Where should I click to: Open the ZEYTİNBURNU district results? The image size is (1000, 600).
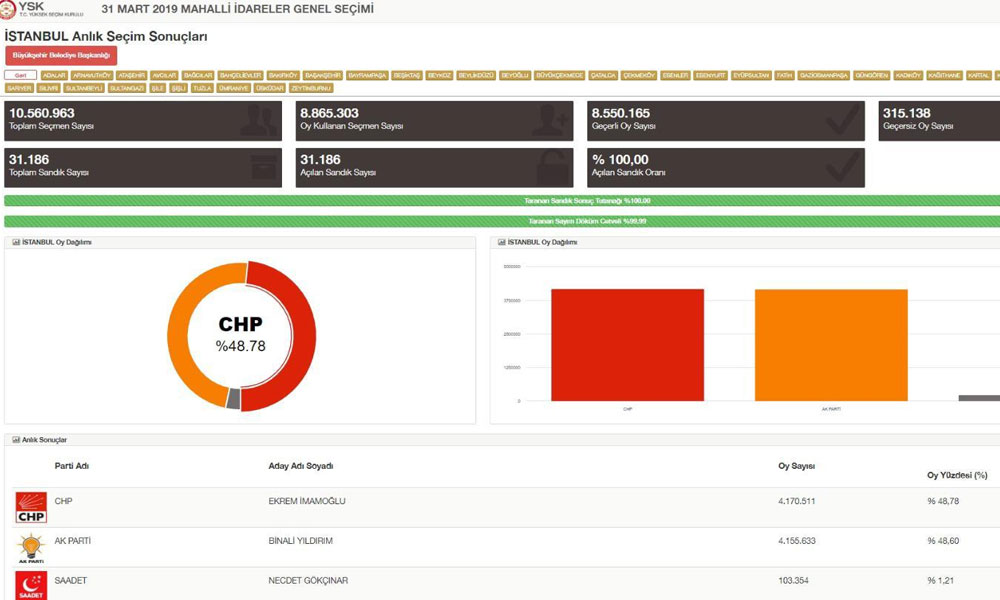(311, 88)
